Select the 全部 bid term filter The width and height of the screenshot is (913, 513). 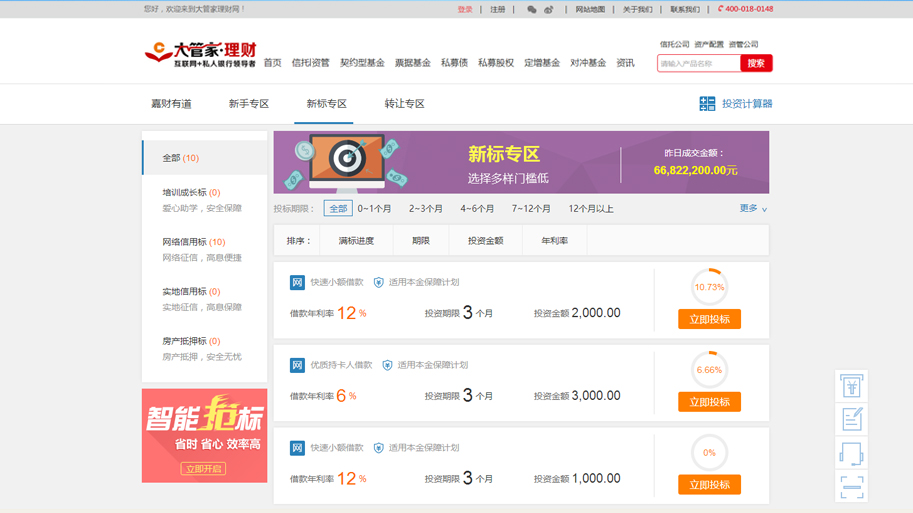[x=338, y=208]
